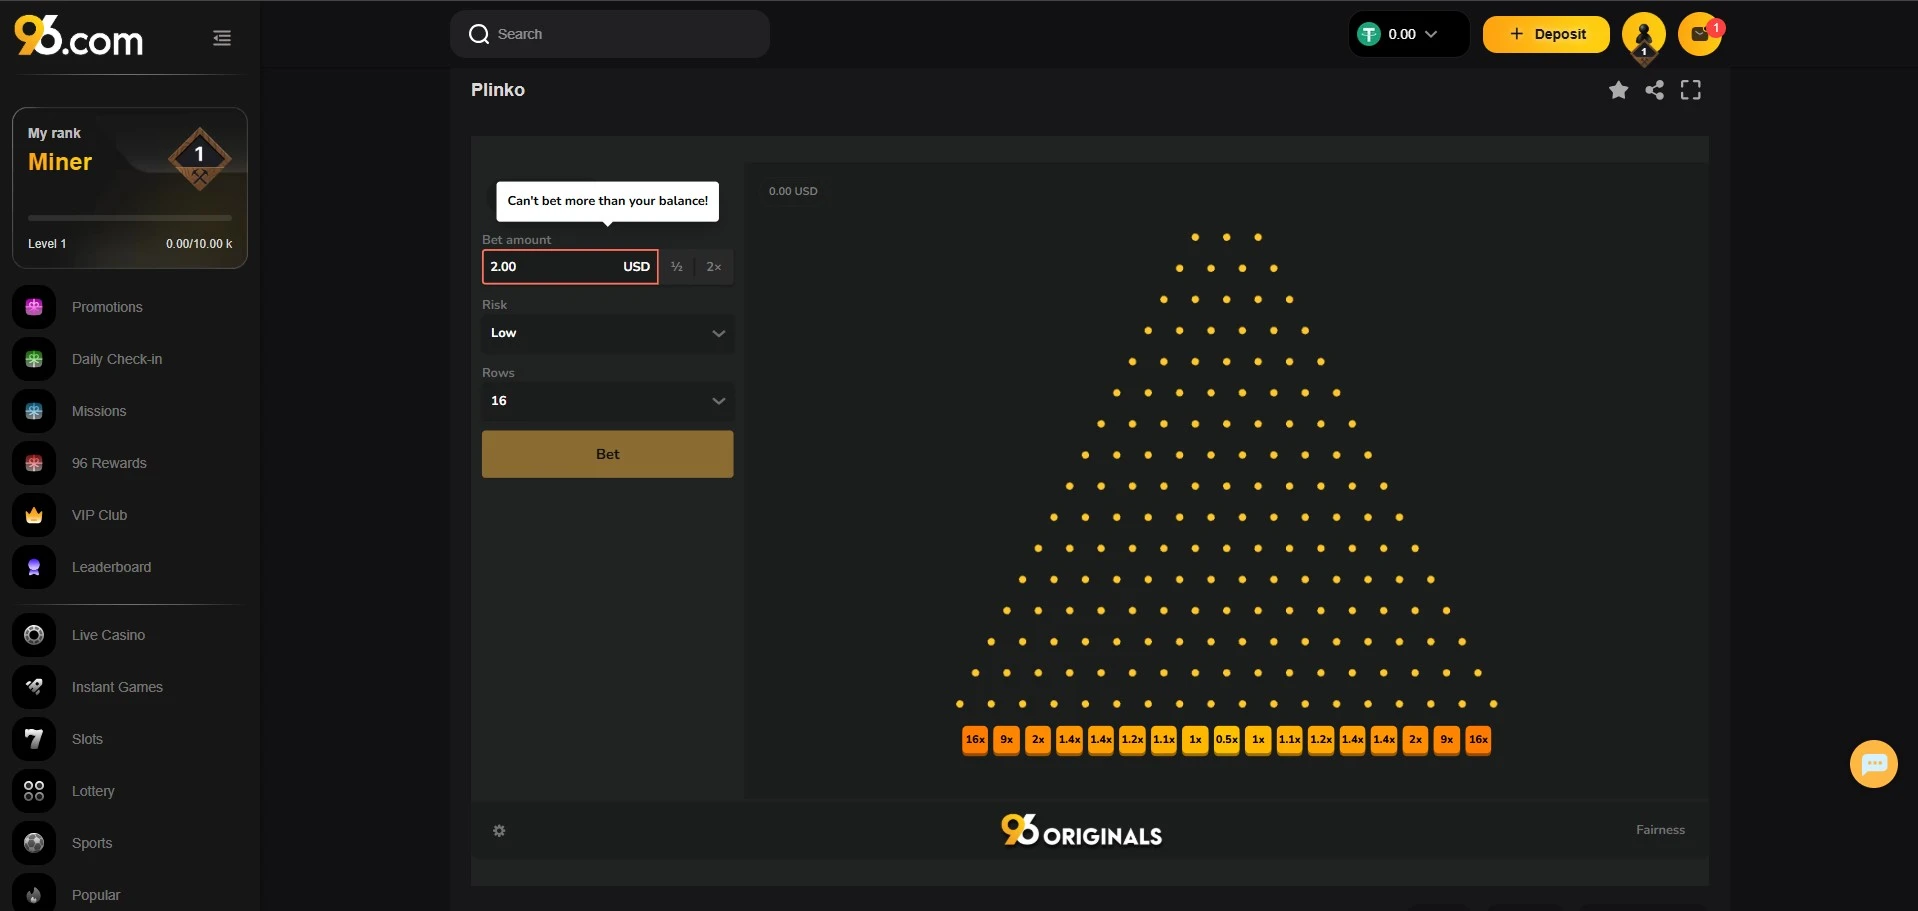Halve the bet with the ½ button
Screen dimensions: 1918x911
[677, 267]
